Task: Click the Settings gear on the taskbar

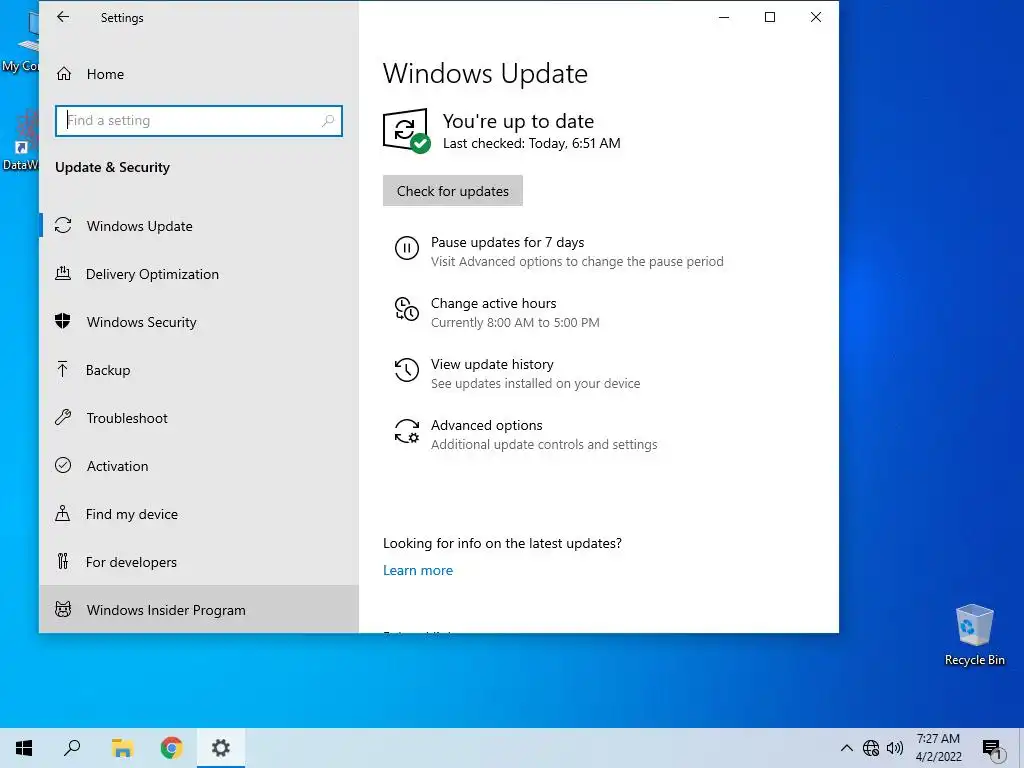Action: tap(221, 748)
